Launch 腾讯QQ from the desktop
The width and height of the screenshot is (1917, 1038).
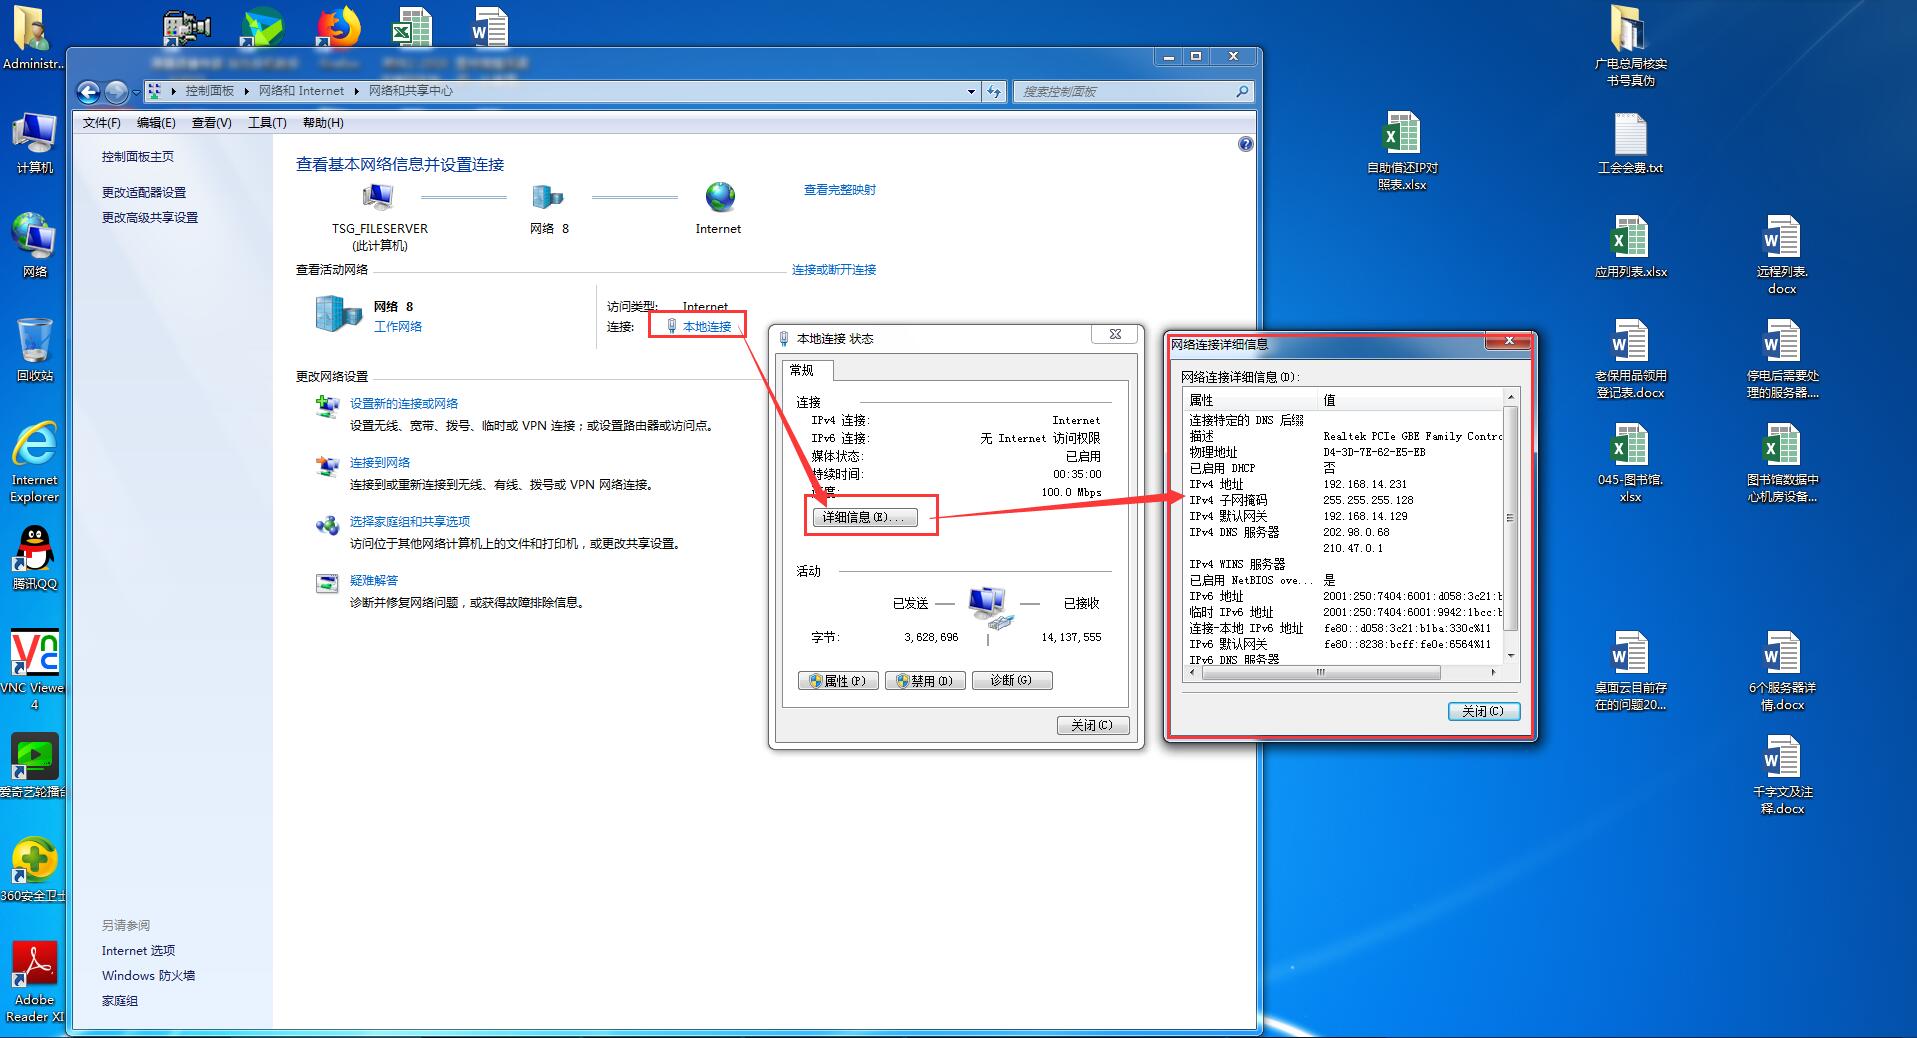(x=35, y=557)
